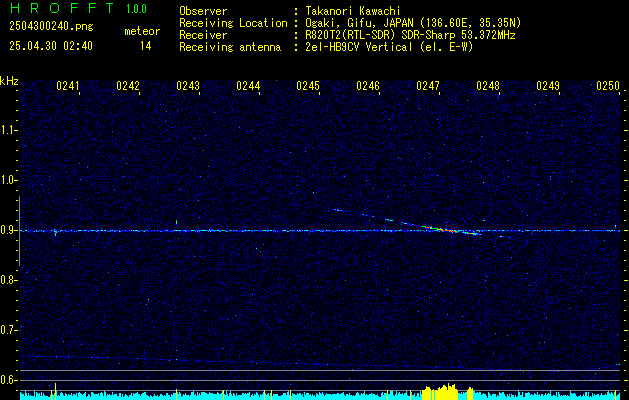
Task: Click the 1.1 kHz axis label
Action: tap(8, 130)
